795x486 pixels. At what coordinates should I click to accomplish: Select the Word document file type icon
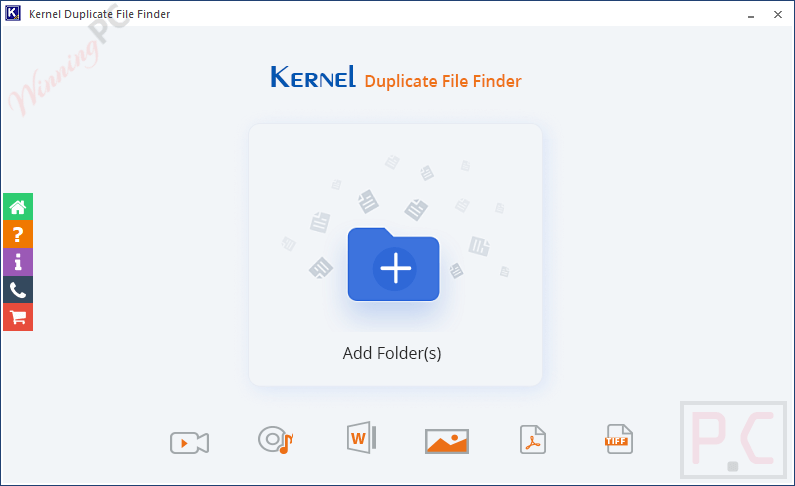362,437
